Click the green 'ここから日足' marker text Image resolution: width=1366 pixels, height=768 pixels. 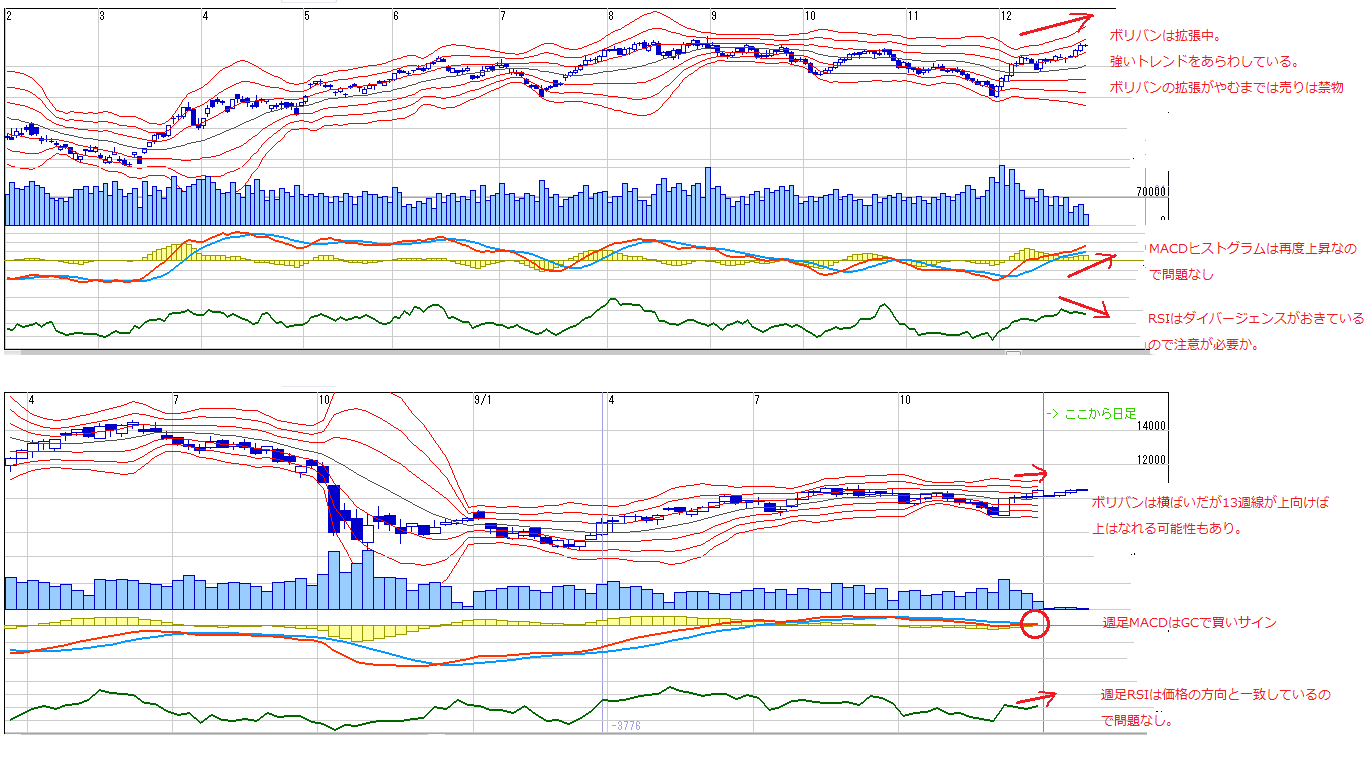coord(1090,414)
